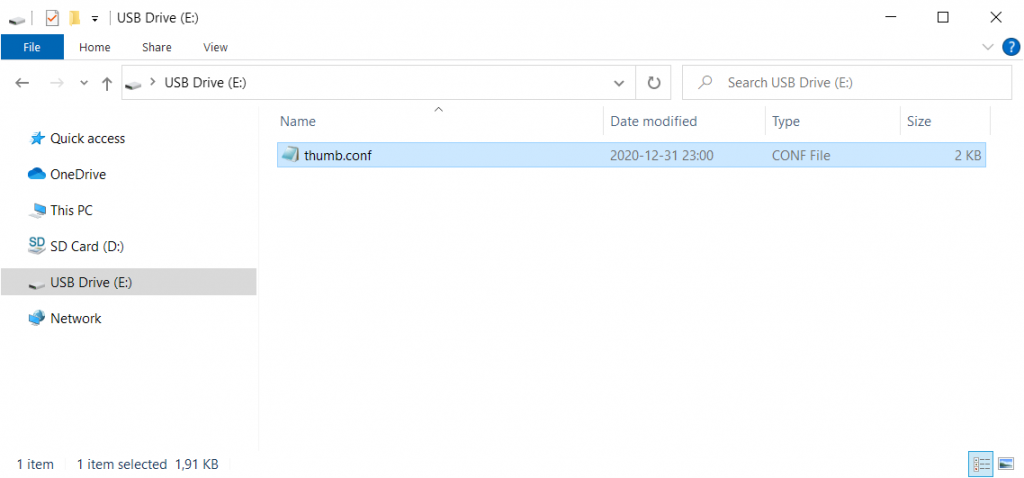This screenshot has height=478, width=1024.
Task: Click the thumb.conf file icon
Action: click(x=290, y=155)
